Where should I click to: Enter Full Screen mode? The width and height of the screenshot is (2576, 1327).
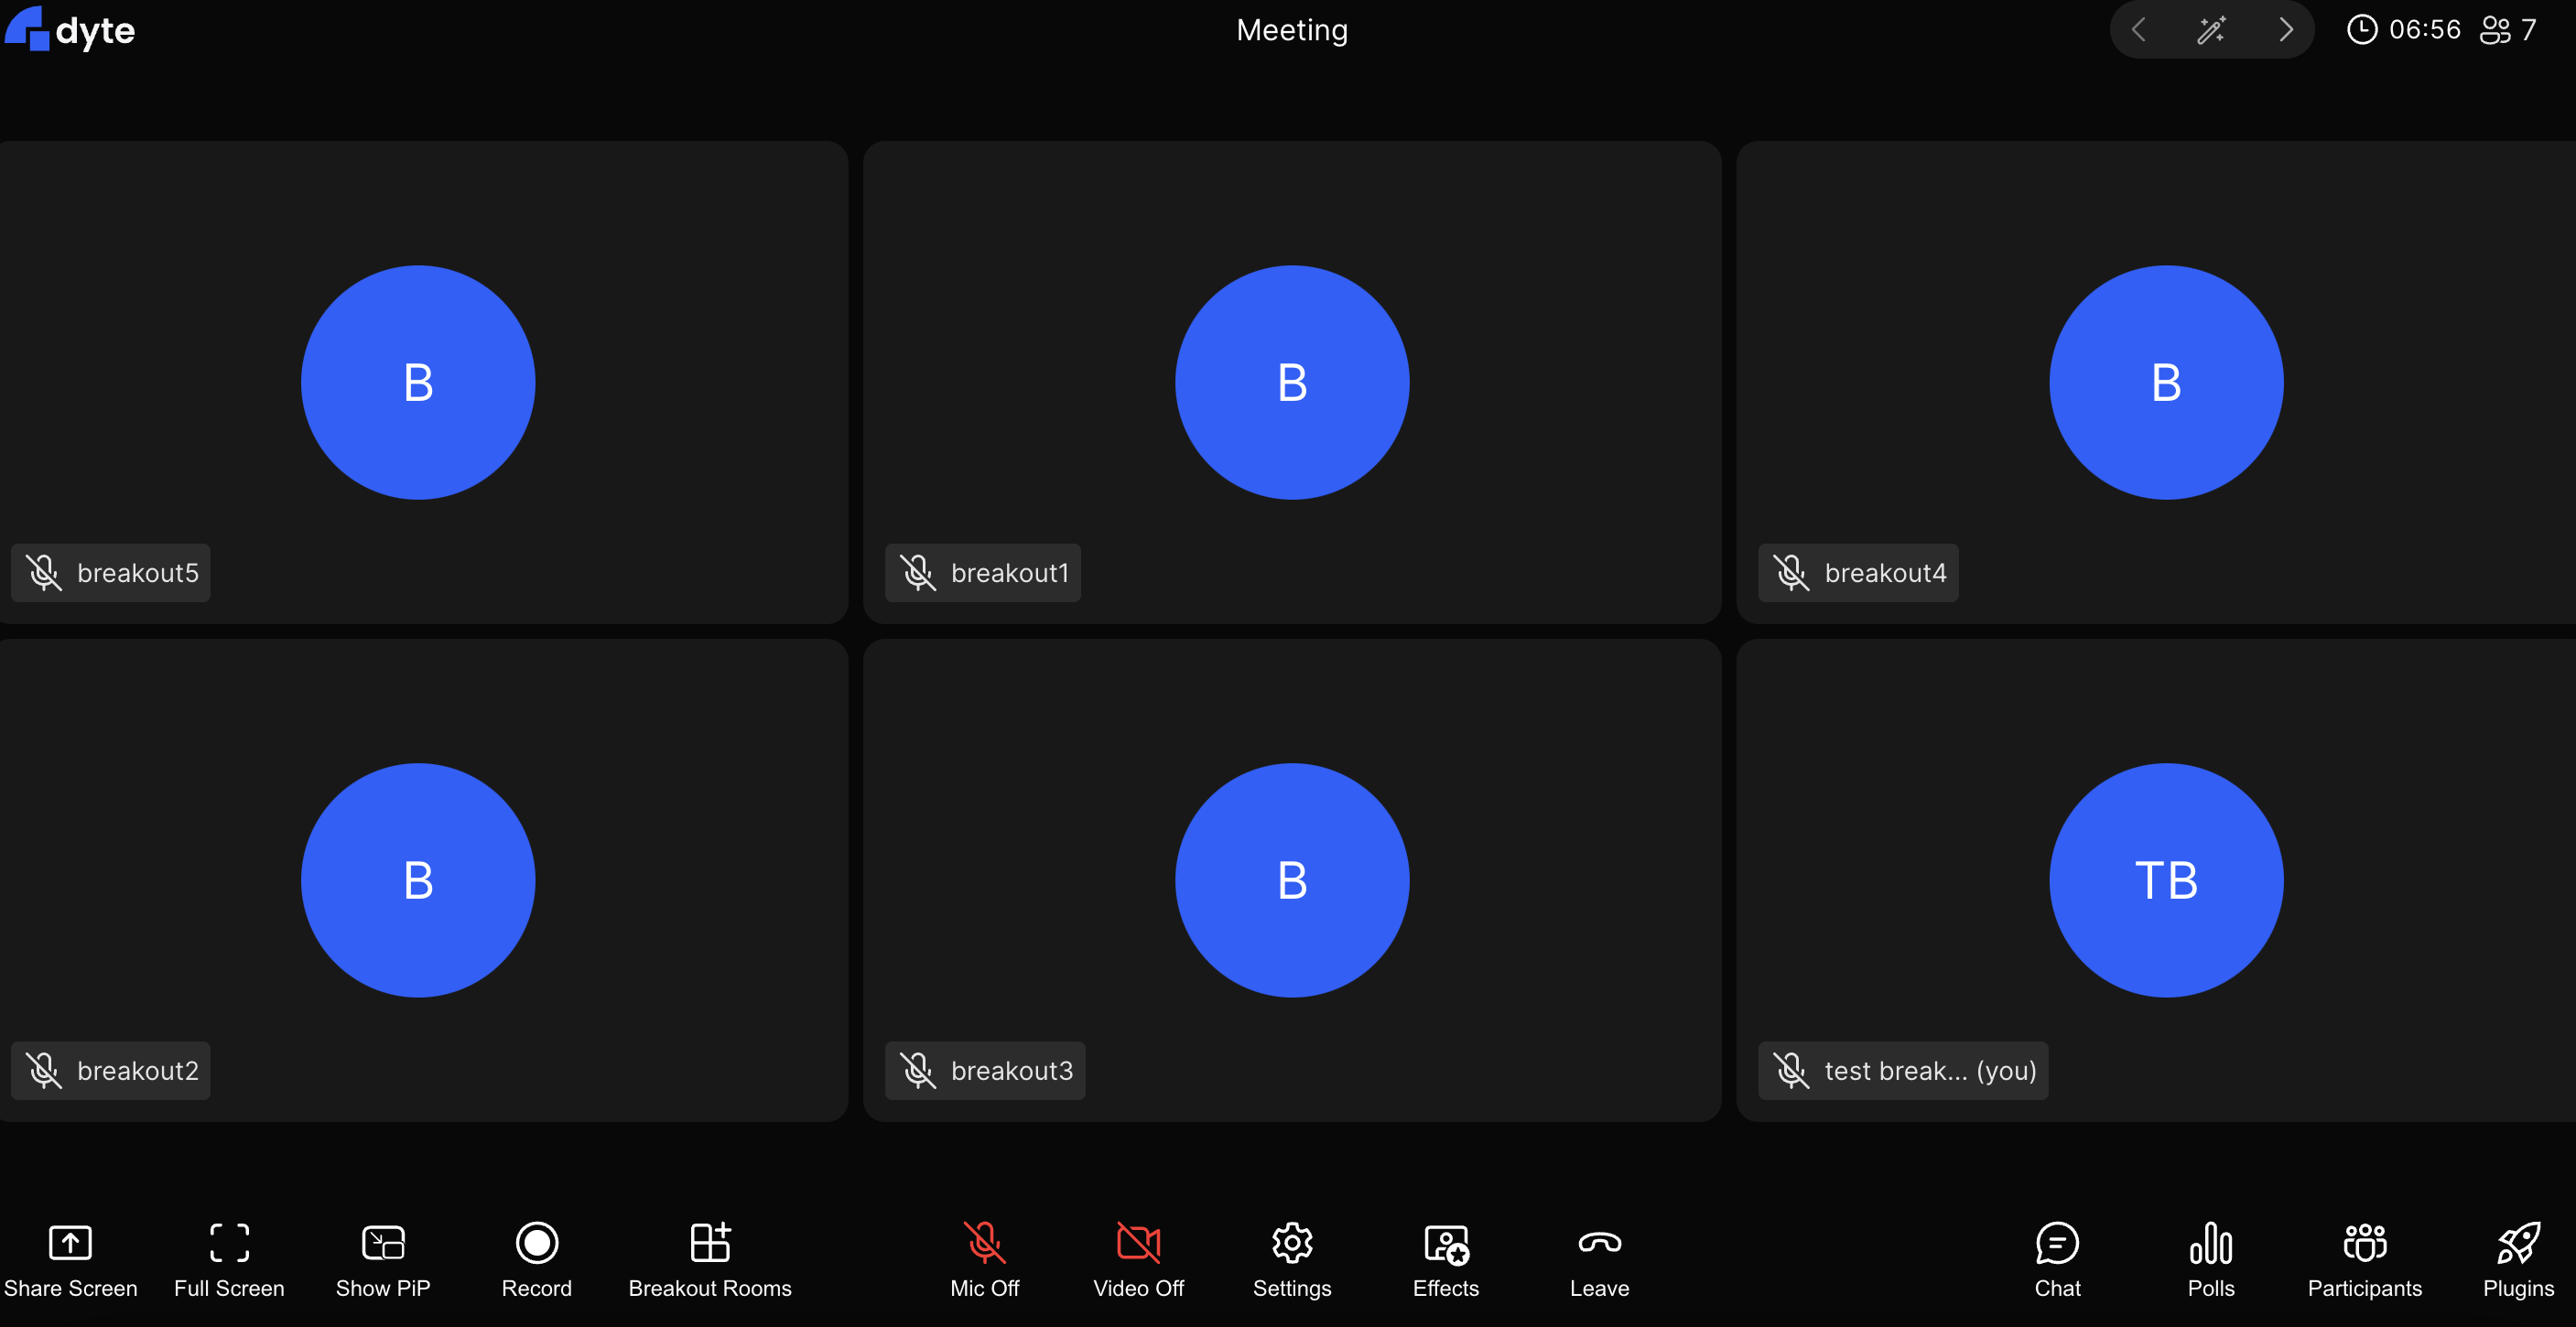[229, 1243]
